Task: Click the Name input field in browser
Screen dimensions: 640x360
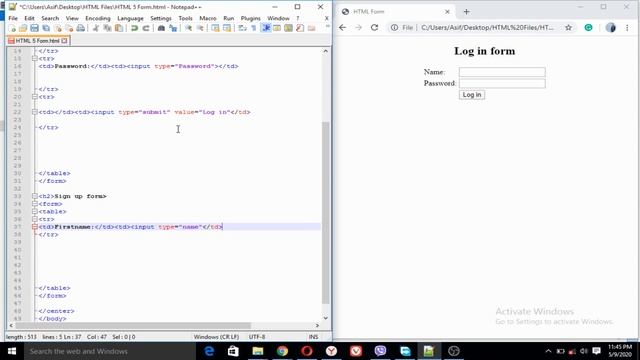Action: tap(502, 72)
